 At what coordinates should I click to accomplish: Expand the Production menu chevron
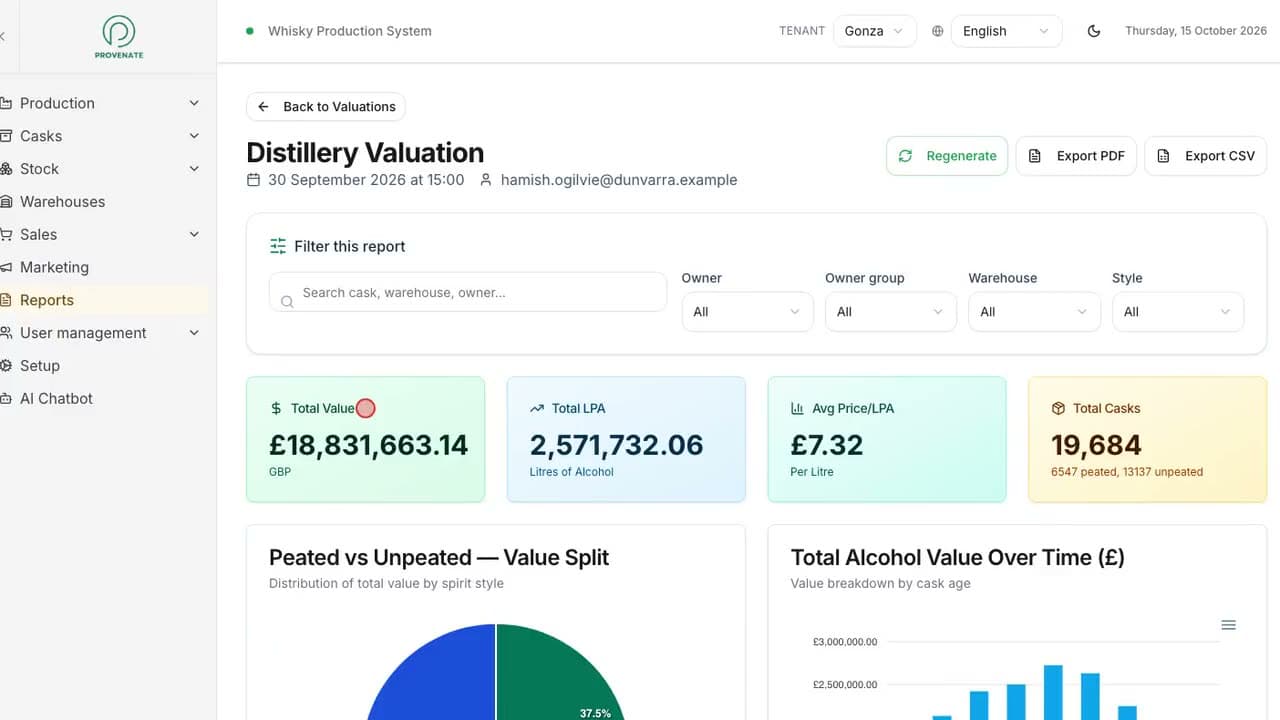194,103
